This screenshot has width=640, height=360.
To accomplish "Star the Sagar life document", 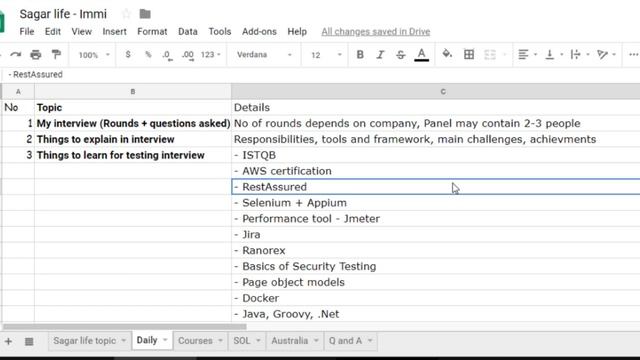I will [x=126, y=14].
